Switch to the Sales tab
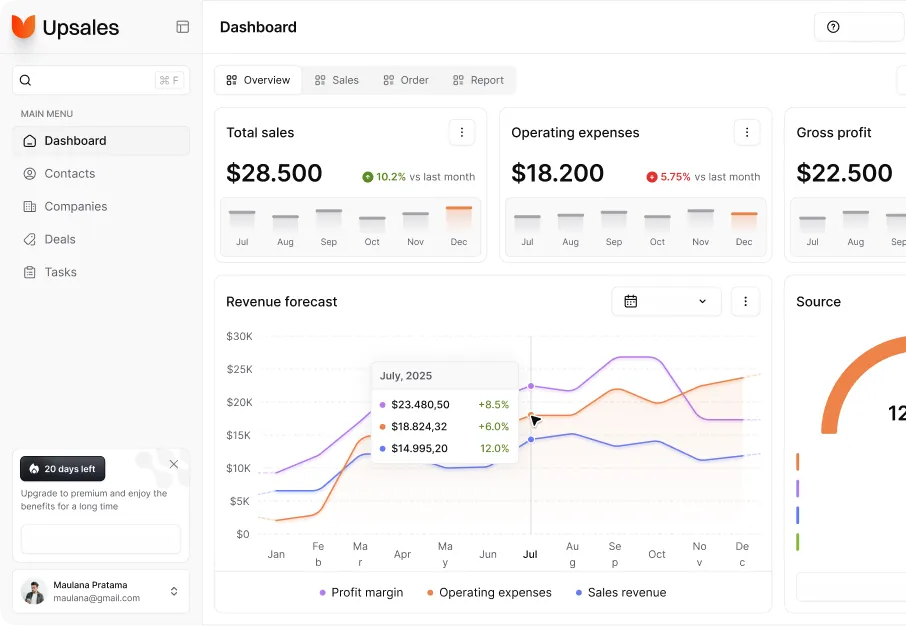This screenshot has height=626, width=906. (337, 79)
